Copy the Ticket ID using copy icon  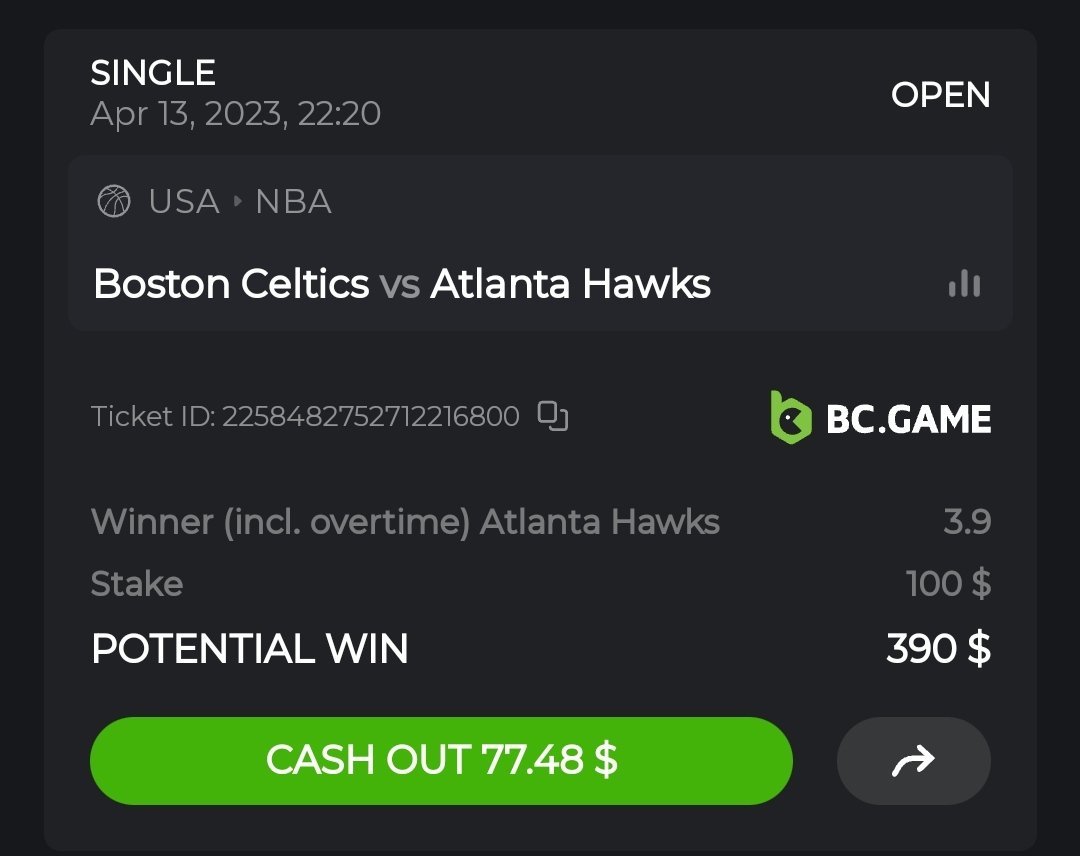552,415
